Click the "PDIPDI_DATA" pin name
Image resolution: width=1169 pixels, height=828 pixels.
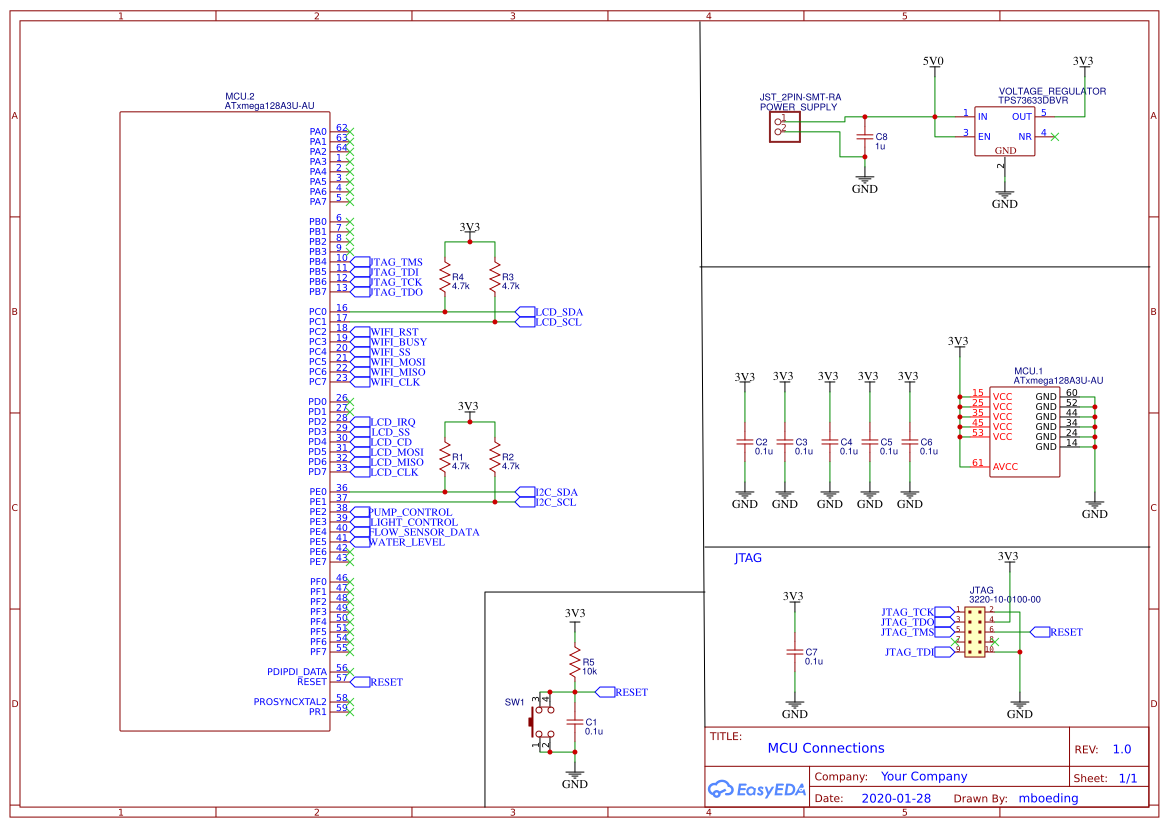(x=297, y=671)
